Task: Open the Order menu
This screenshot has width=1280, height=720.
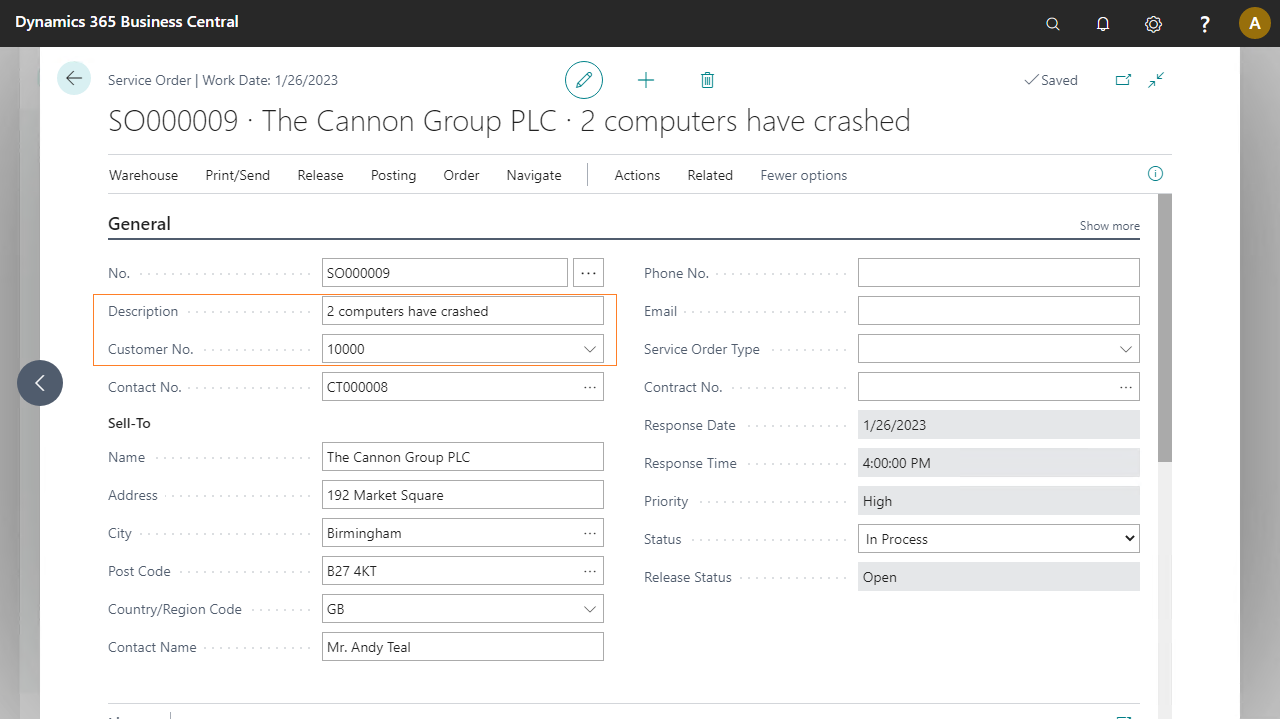Action: [461, 175]
